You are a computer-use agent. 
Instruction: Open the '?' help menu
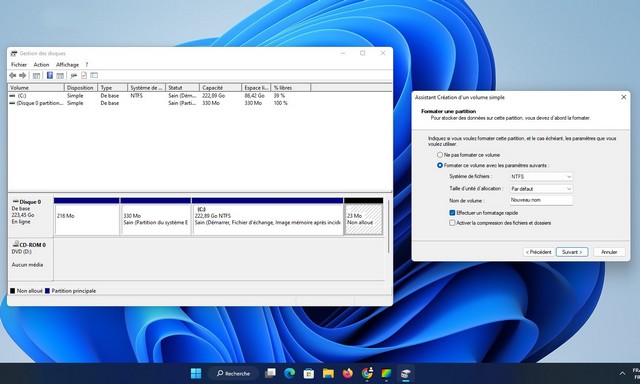click(x=87, y=65)
